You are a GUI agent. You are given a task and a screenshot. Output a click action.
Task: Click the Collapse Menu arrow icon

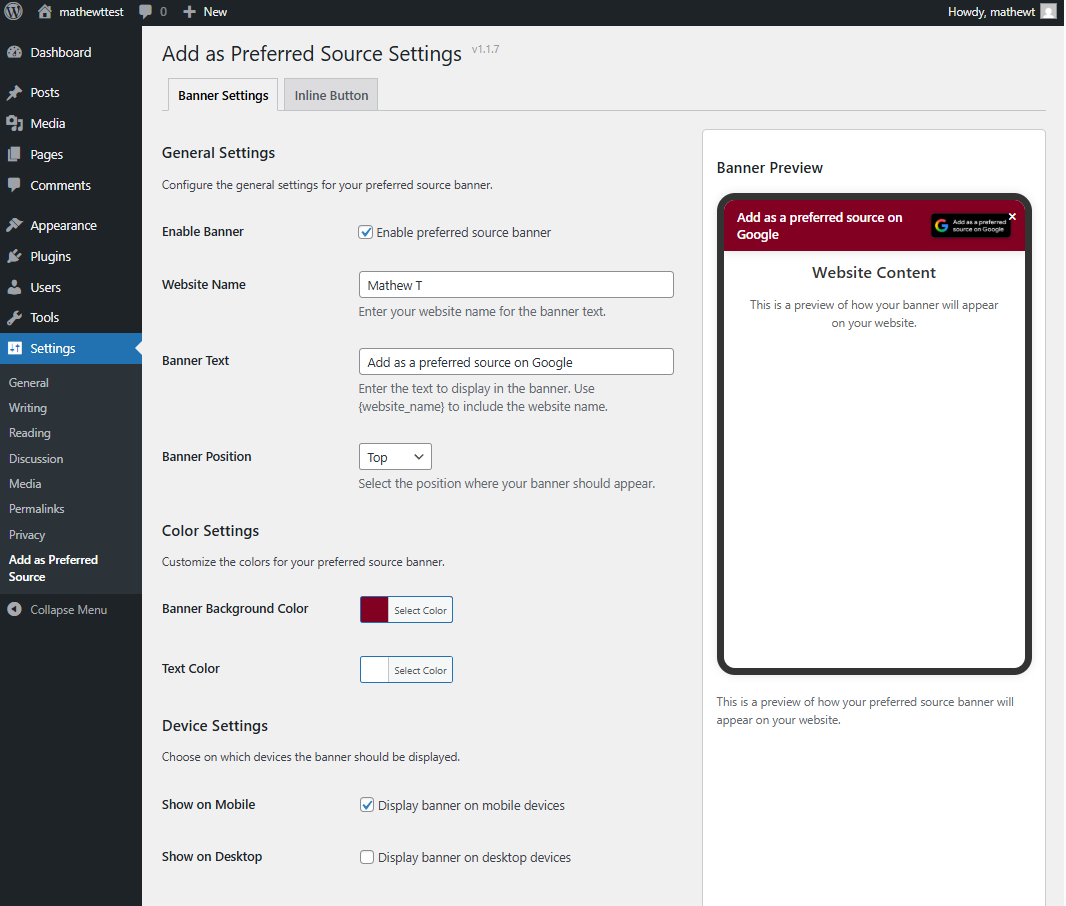14,610
